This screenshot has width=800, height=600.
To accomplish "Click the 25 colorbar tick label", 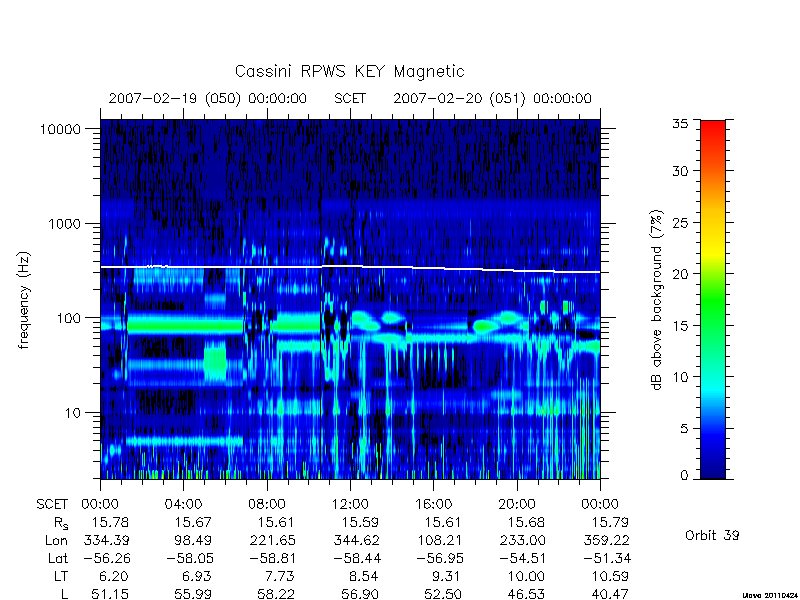I will click(680, 223).
